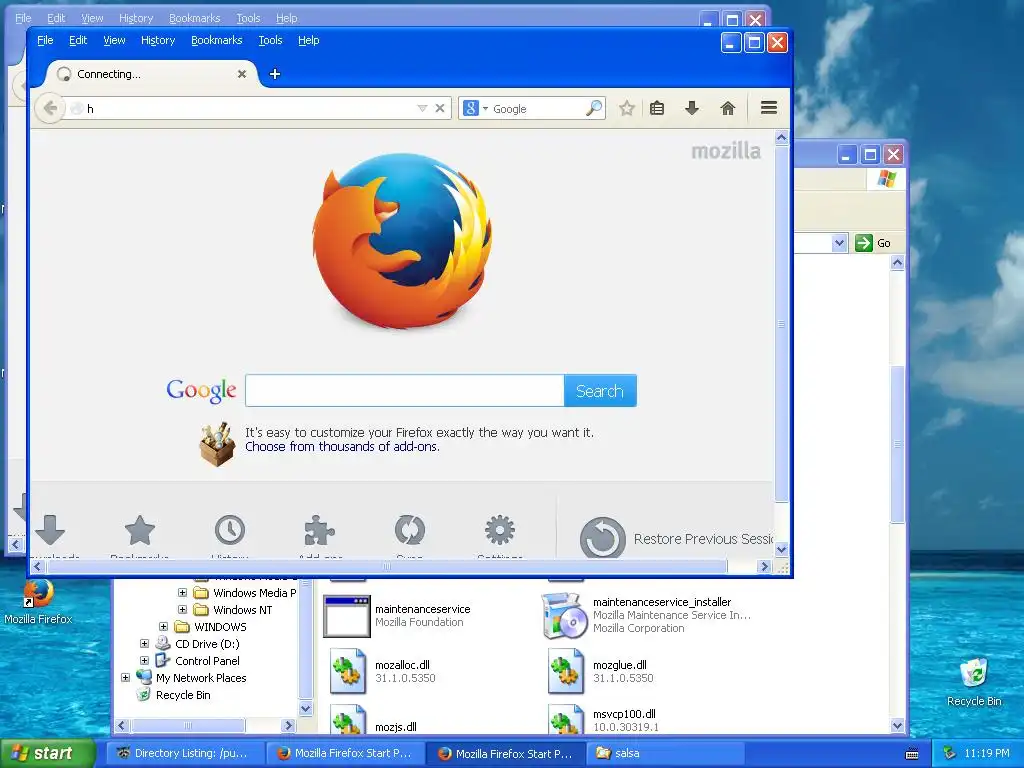Follow Choose from thousands of add-ons link
The width and height of the screenshot is (1024, 768).
click(342, 447)
